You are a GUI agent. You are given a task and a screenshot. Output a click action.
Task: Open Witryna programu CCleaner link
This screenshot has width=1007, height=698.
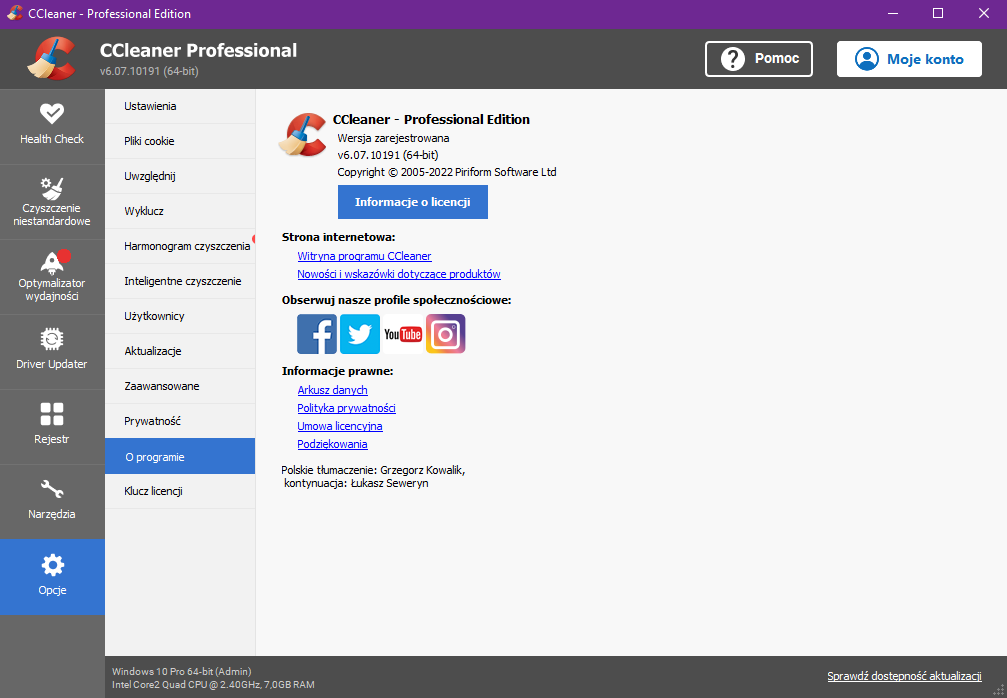point(364,256)
